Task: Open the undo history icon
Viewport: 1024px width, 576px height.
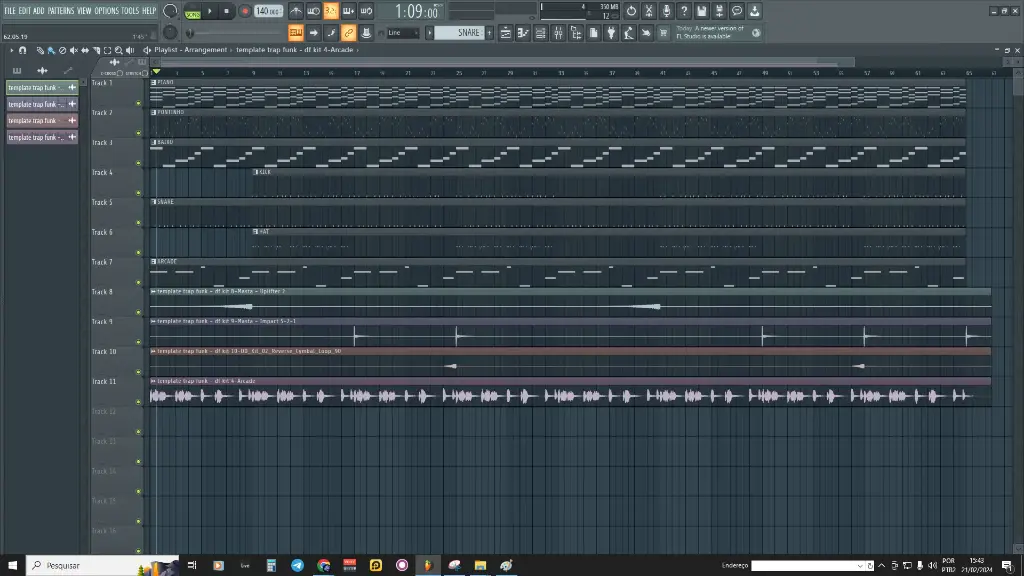Action: [x=631, y=11]
